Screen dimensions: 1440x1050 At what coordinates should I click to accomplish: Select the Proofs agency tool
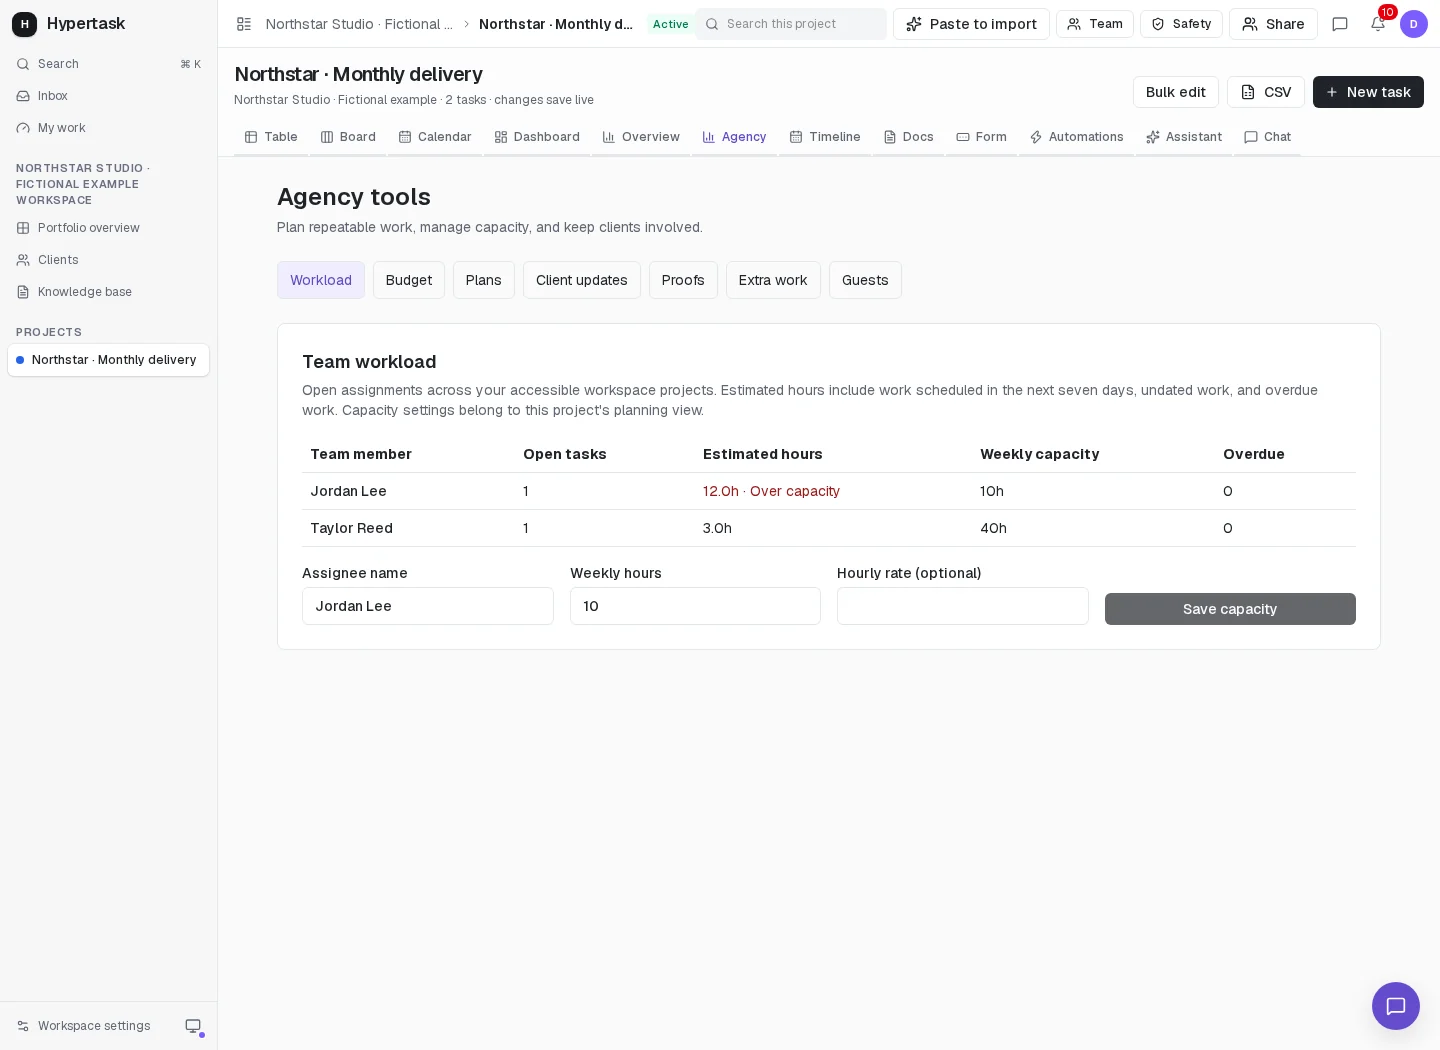pyautogui.click(x=683, y=280)
